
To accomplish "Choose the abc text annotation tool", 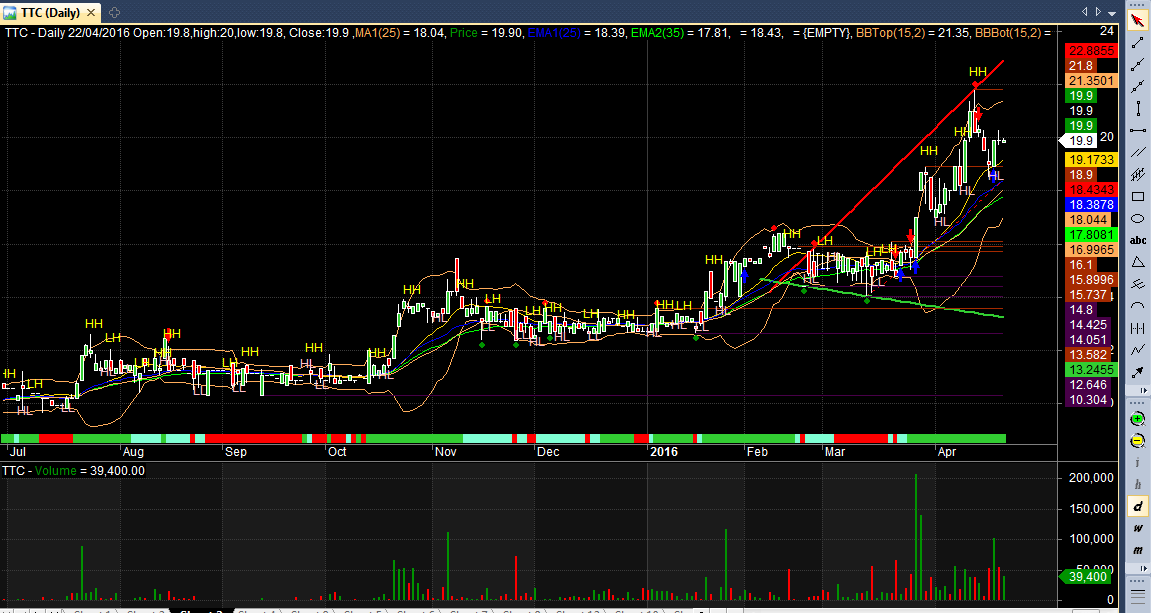I will click(x=1137, y=240).
